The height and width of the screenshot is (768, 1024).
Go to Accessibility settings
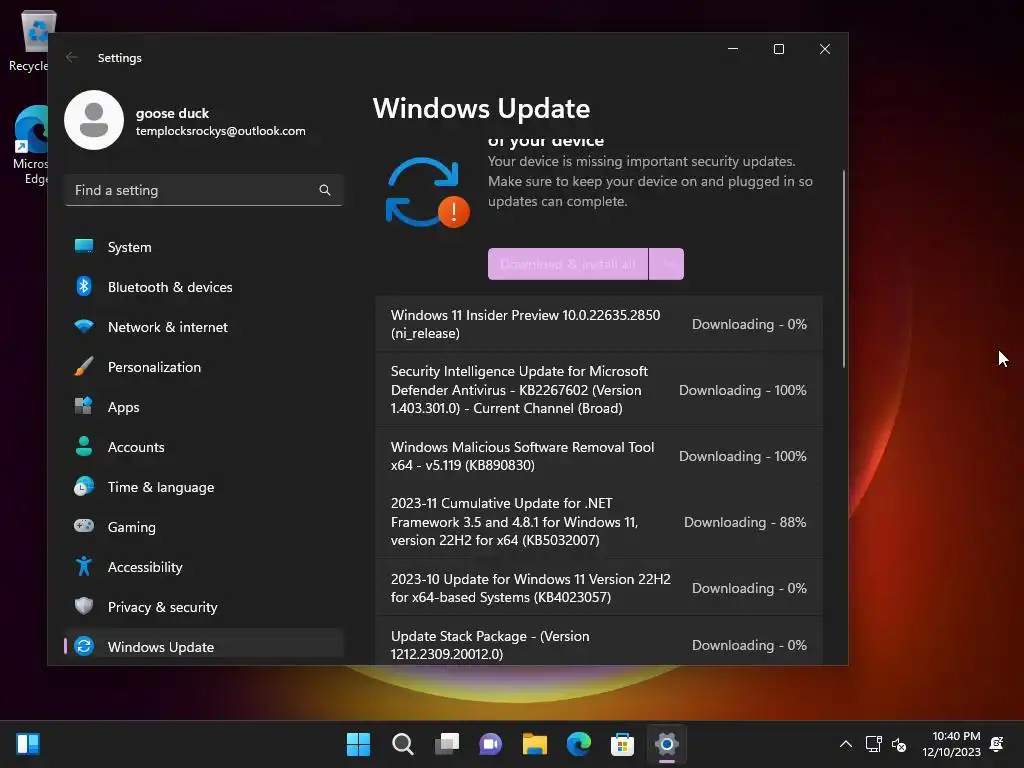pyautogui.click(x=204, y=567)
